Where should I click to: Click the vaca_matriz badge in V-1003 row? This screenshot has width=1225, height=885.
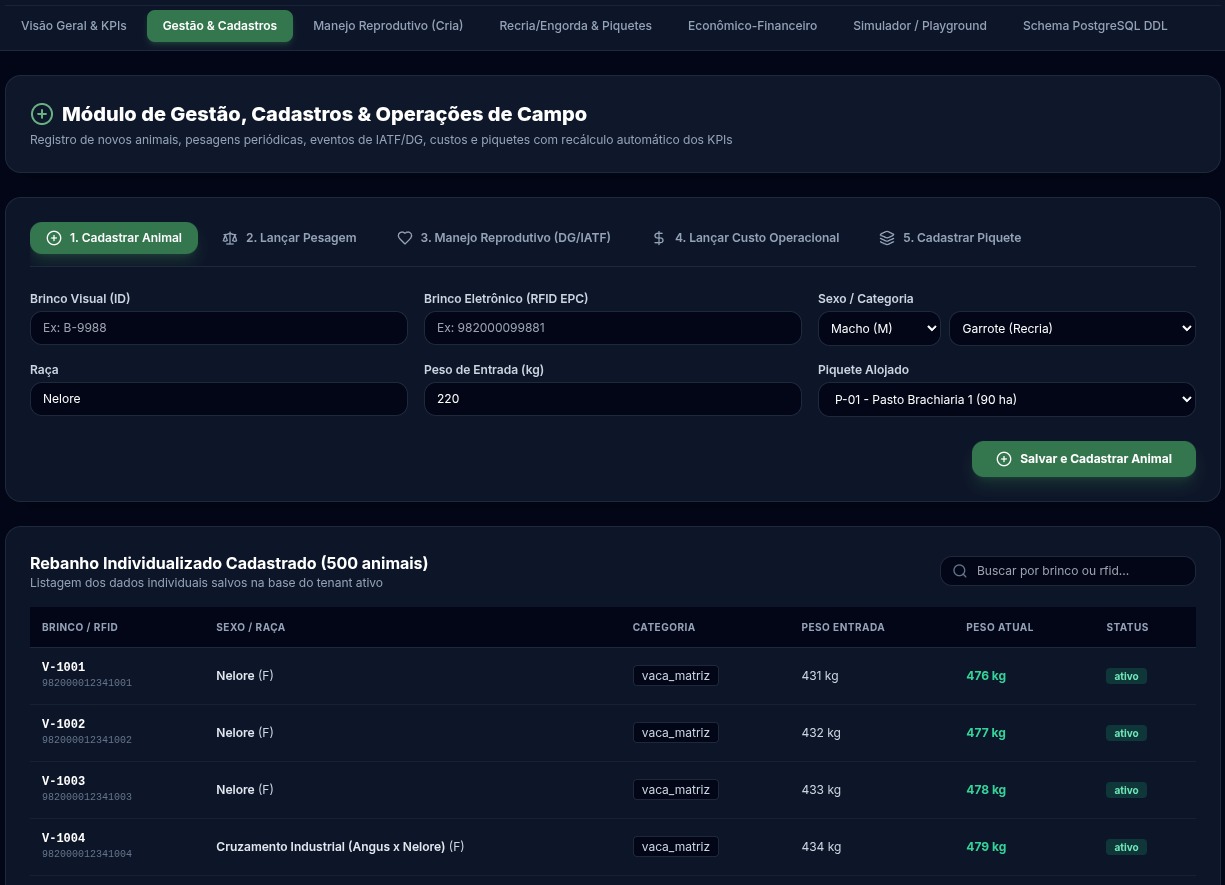coord(676,790)
